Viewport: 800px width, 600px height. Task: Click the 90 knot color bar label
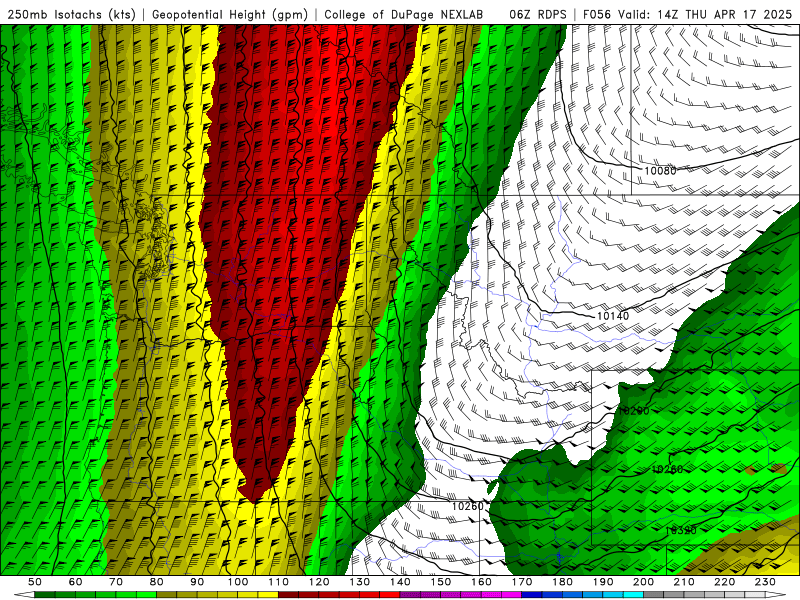[197, 582]
